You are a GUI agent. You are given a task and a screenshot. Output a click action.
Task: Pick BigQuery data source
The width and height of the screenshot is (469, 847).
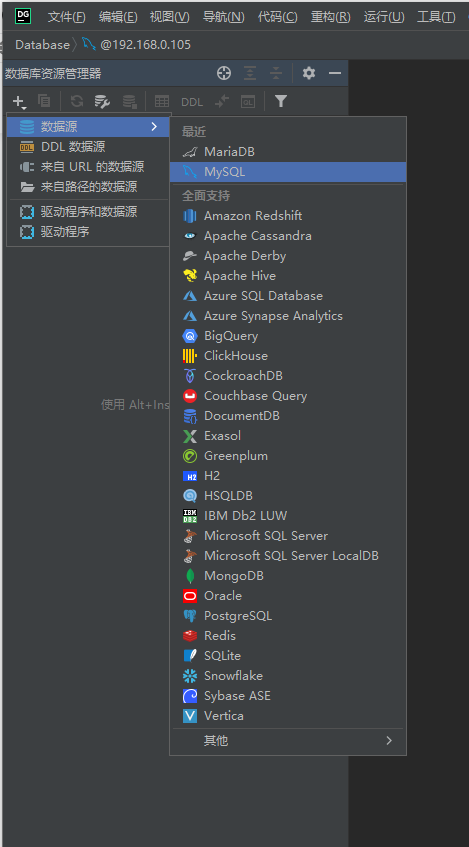pyautogui.click(x=288, y=335)
